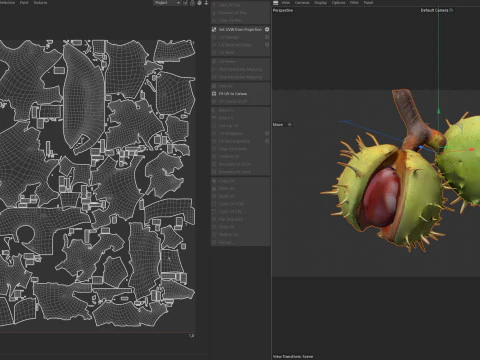The width and height of the screenshot is (480, 360).
Task: Click Set UVW from Projection command
Action: pos(240,30)
